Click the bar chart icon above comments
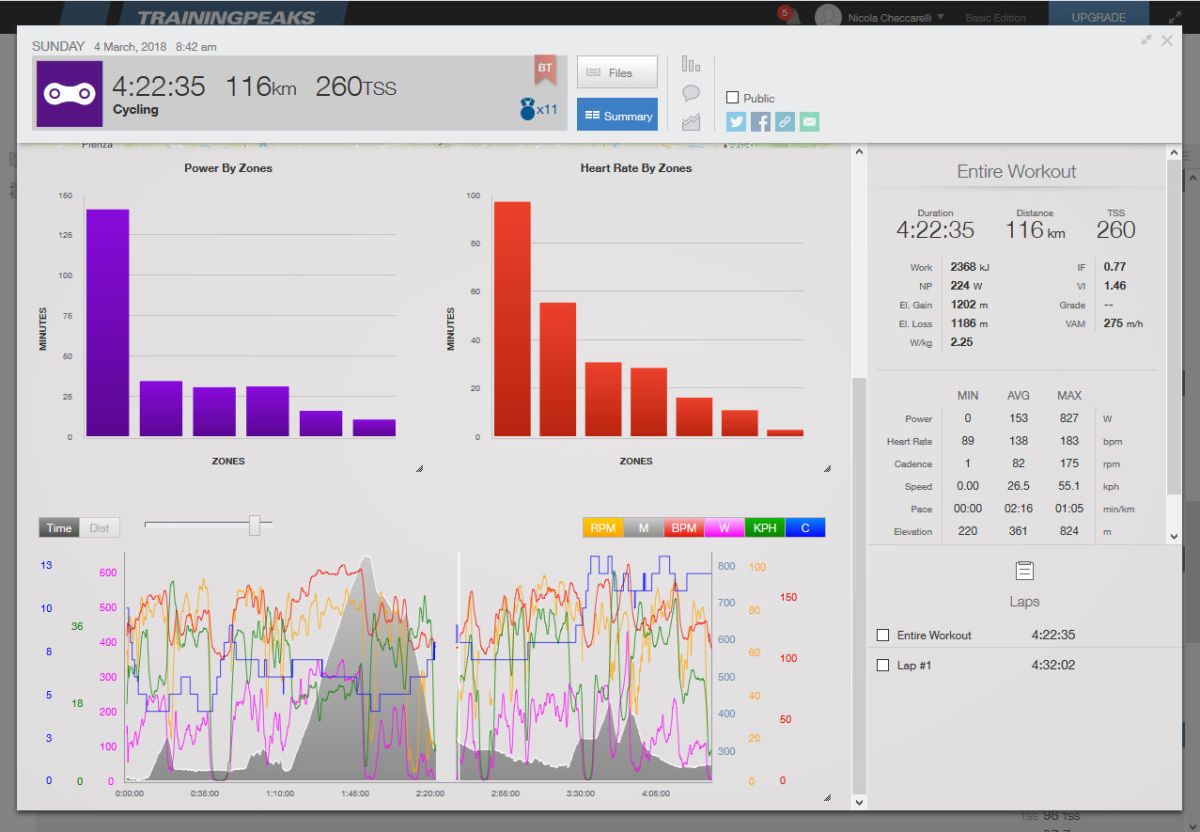Screen dimensions: 1200x832 click(690, 64)
